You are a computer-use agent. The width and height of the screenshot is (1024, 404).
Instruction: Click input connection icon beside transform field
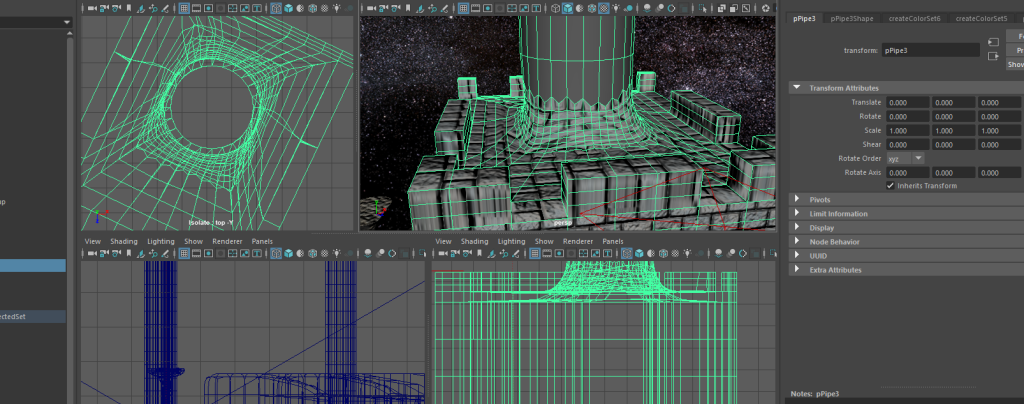(x=992, y=42)
